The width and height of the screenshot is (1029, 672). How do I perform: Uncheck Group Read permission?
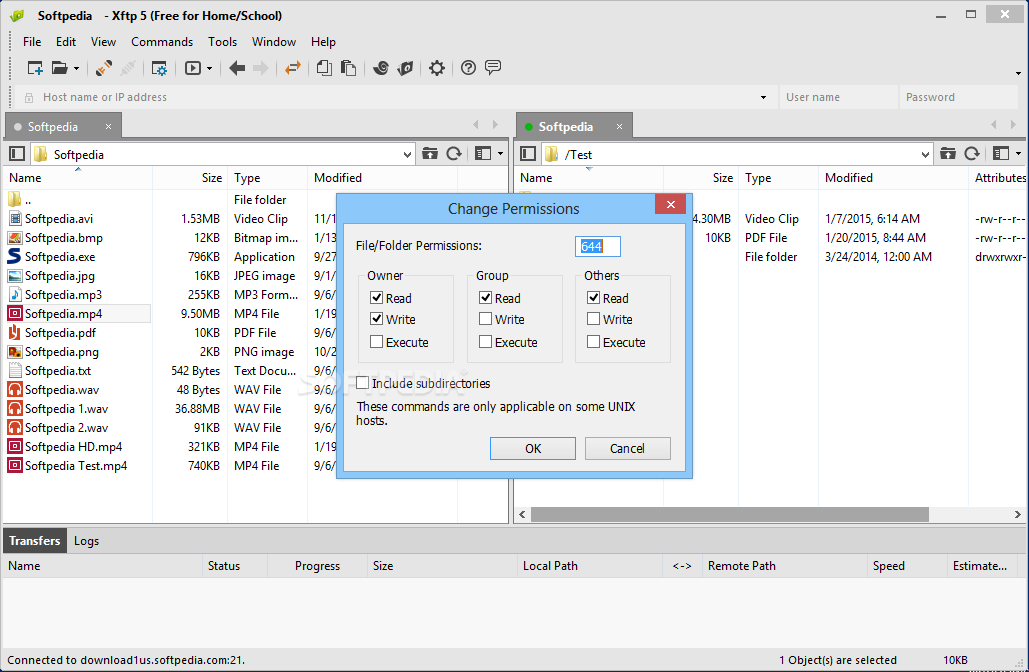tap(486, 297)
